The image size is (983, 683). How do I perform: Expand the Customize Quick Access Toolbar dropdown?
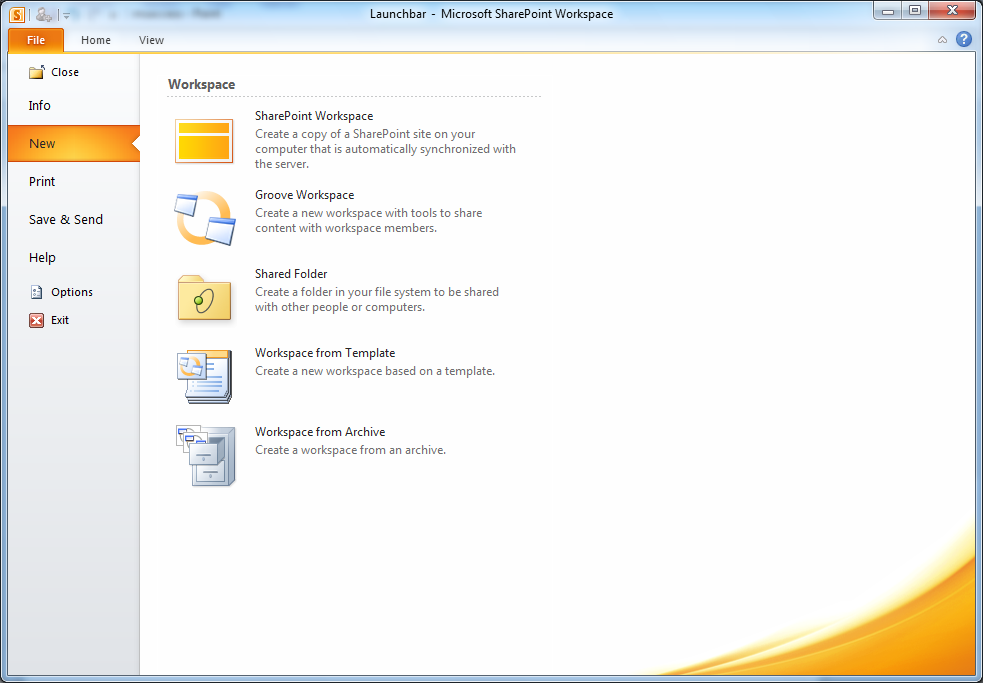point(66,15)
